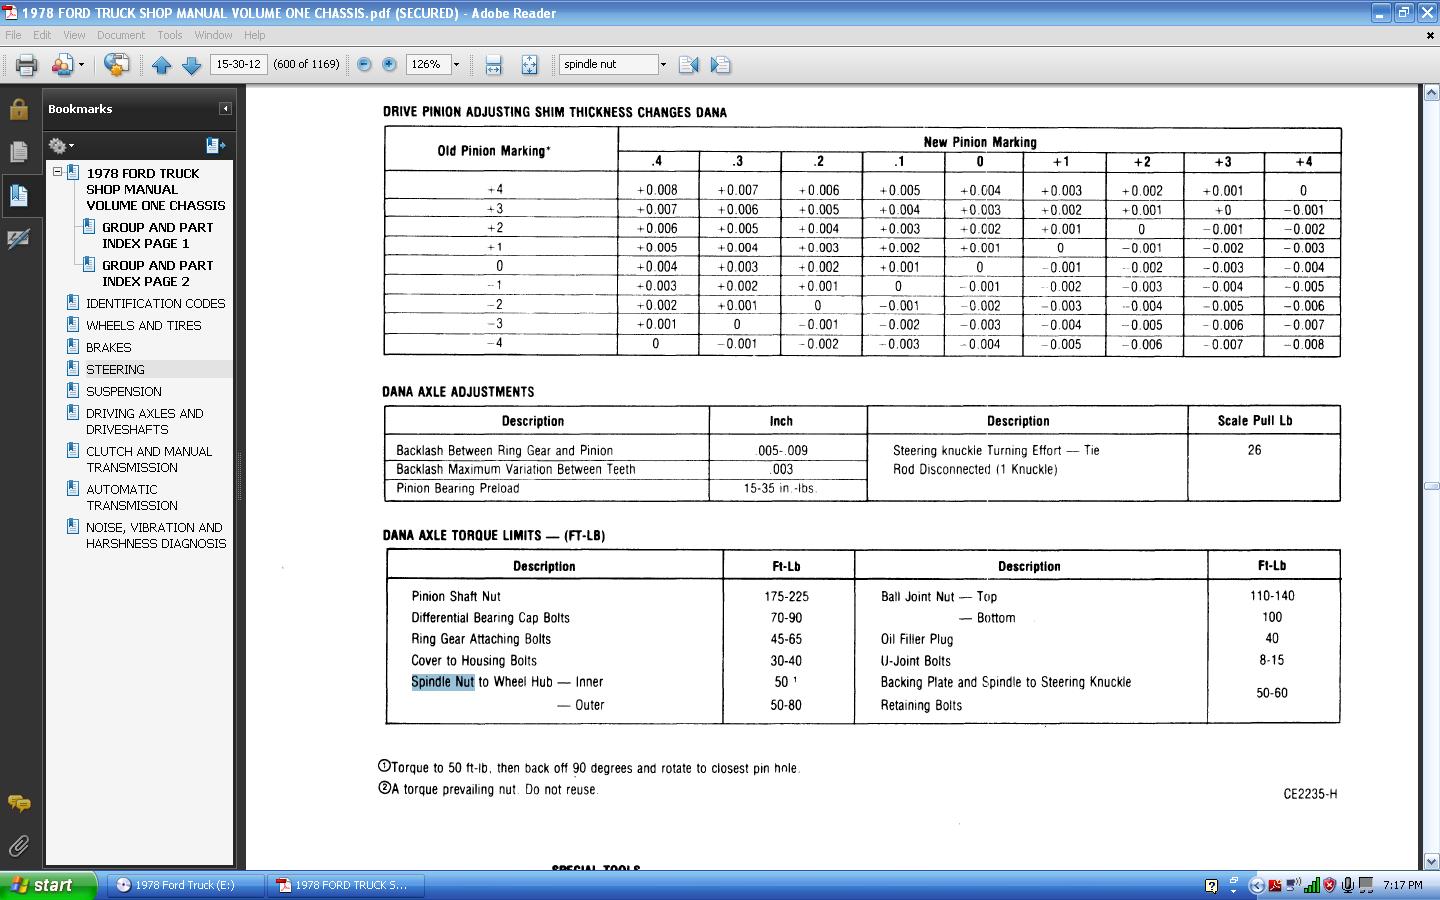Open the Document menu

pyautogui.click(x=120, y=35)
